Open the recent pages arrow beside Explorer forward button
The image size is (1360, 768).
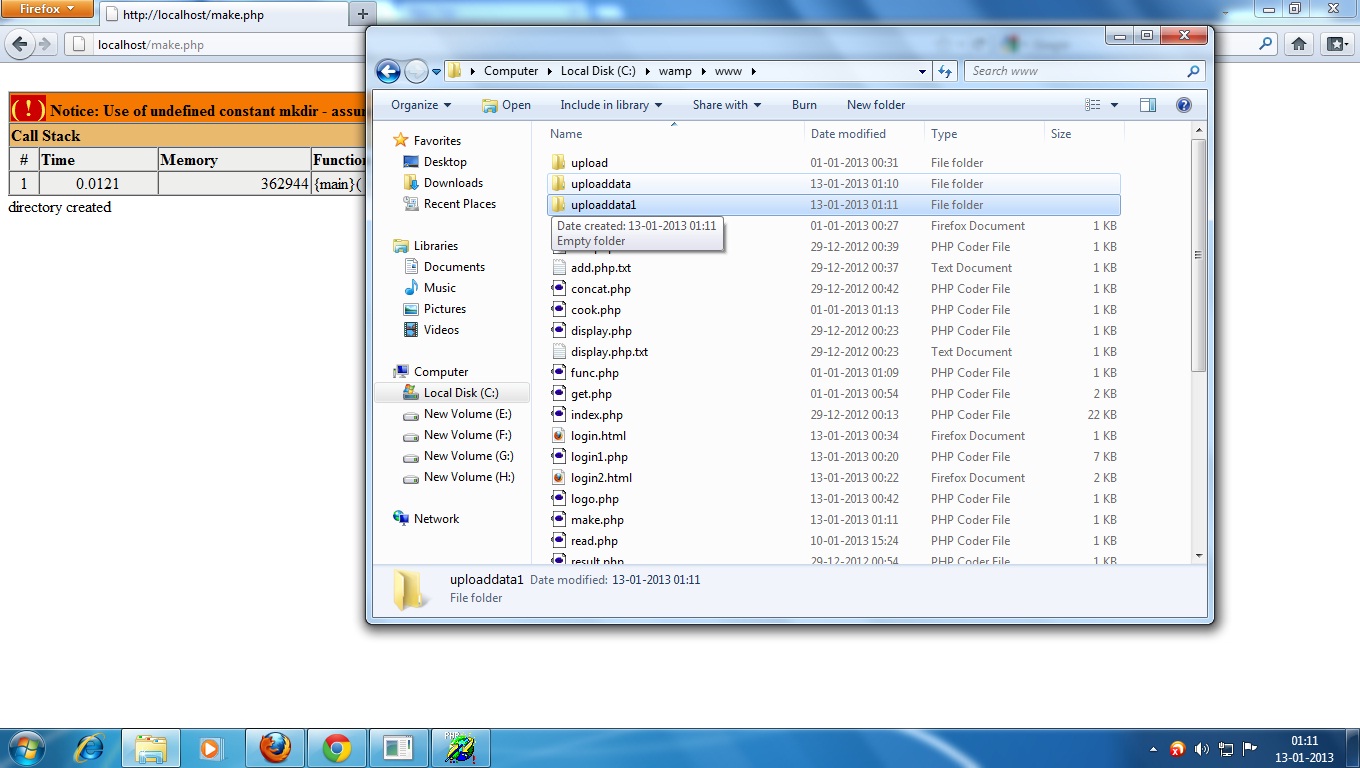[437, 71]
